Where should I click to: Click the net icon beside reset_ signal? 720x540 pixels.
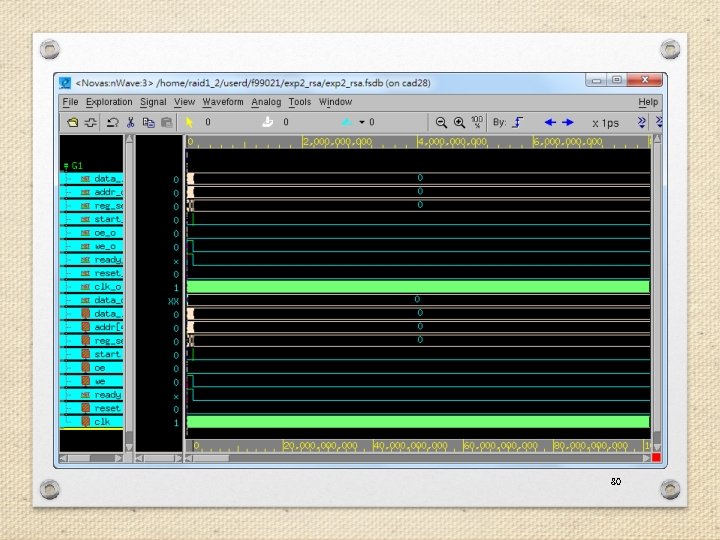[85, 274]
